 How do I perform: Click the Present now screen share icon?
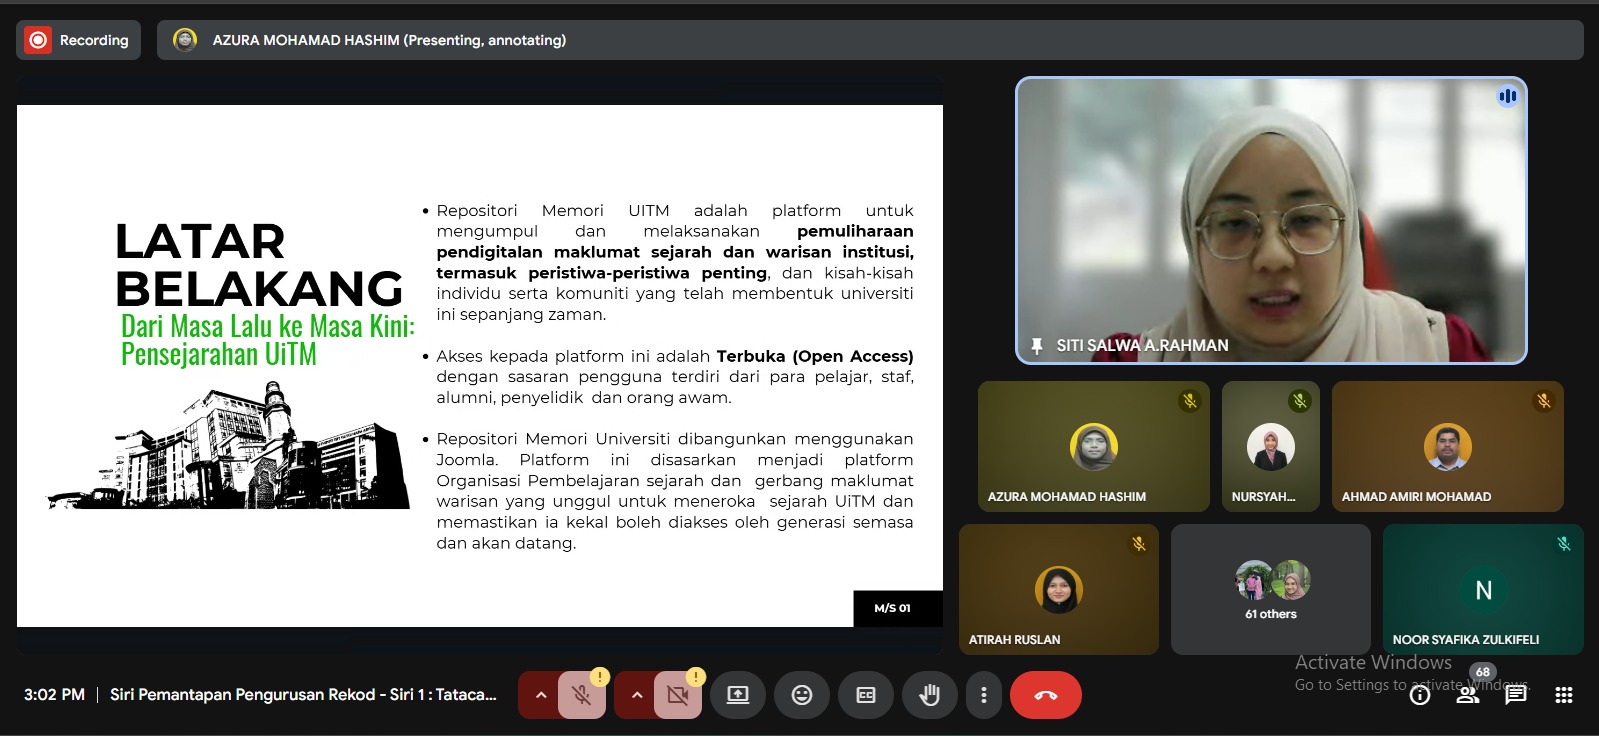pyautogui.click(x=738, y=695)
